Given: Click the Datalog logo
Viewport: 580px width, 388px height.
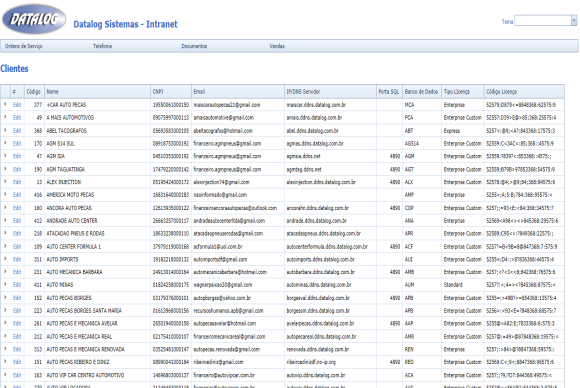Looking at the screenshot, I should 34,19.
